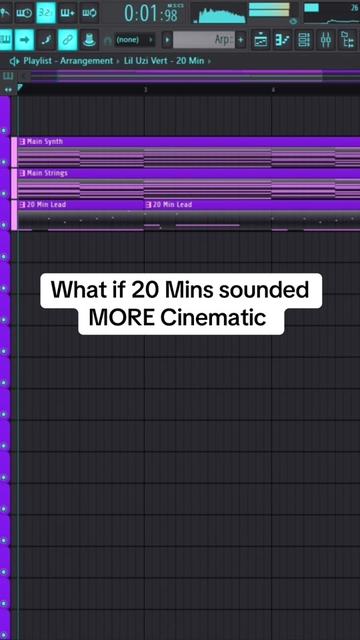
Task: Click the 0:01:98 time display
Action: coord(152,13)
